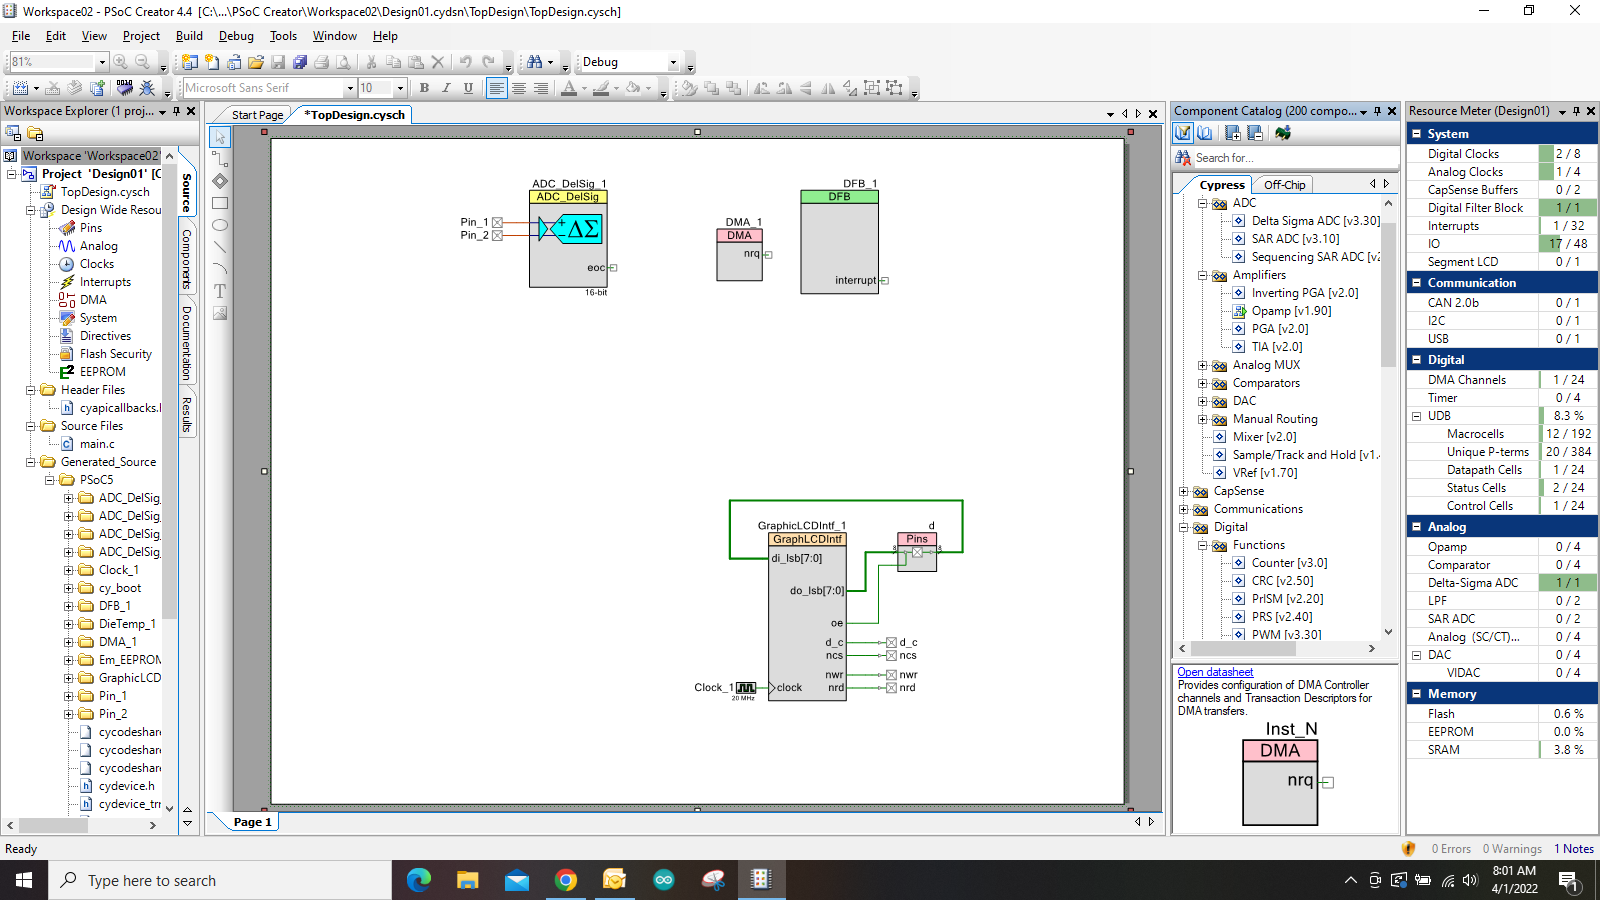1600x900 pixels.
Task: Open the Build menu
Action: tap(189, 36)
